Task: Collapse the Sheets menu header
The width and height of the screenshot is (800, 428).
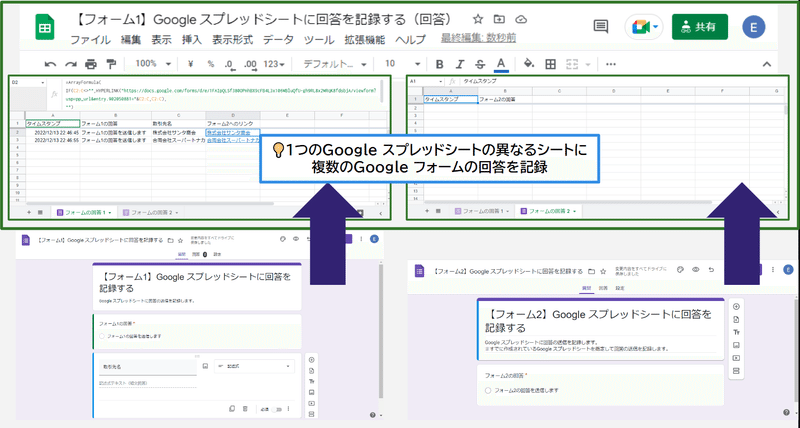Action: click(x=766, y=64)
